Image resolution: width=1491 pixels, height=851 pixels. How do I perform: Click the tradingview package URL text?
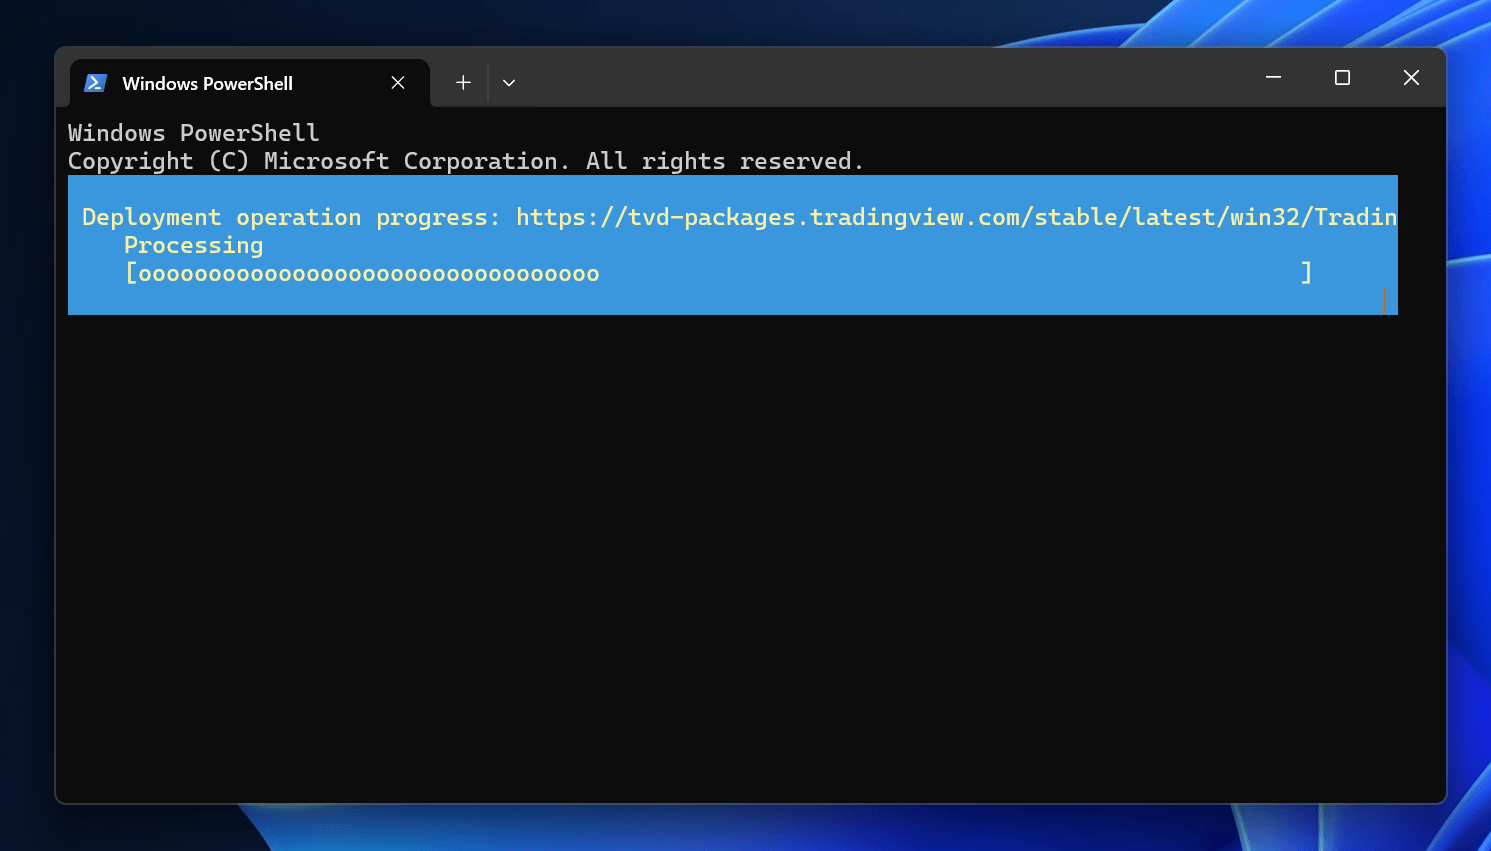pyautogui.click(x=956, y=217)
